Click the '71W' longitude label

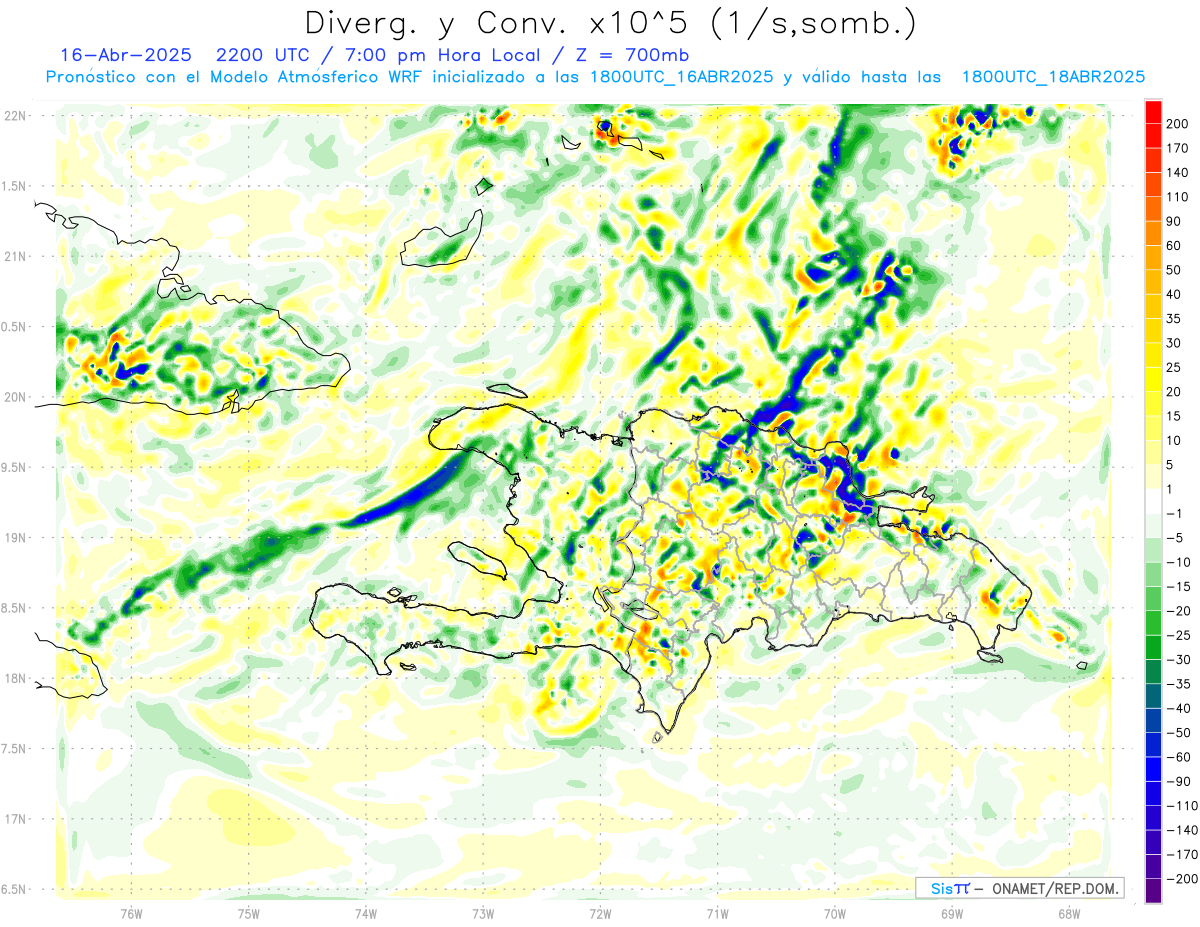717,913
